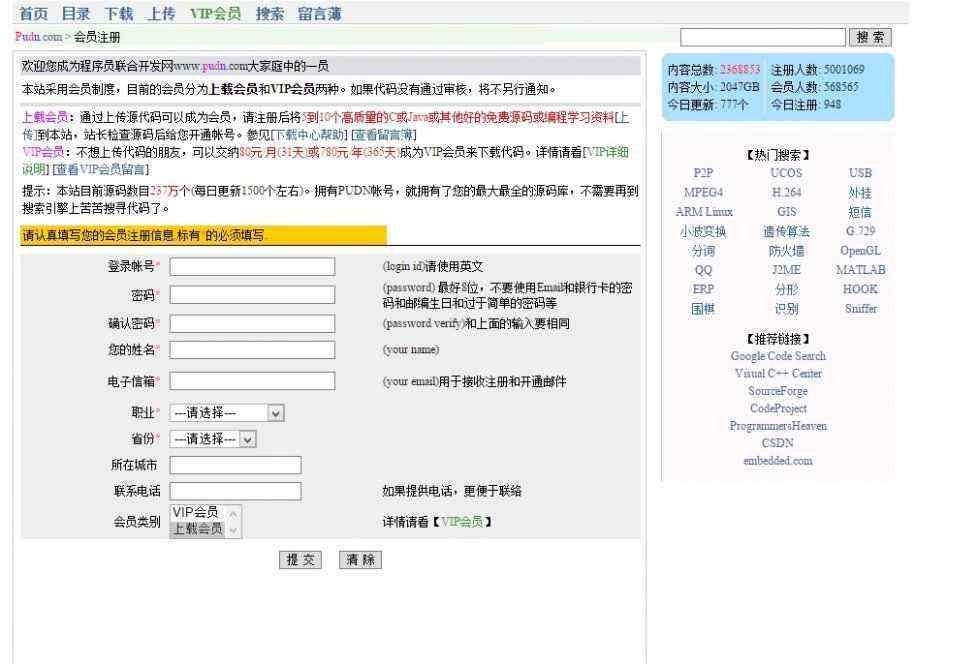Go to the VIP会员 navigation item
Screen dimensions: 978x664
pos(215,13)
